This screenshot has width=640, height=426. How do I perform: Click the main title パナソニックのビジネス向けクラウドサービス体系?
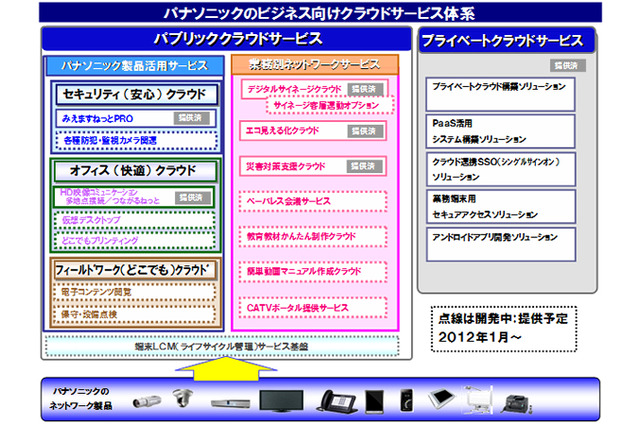click(x=320, y=13)
